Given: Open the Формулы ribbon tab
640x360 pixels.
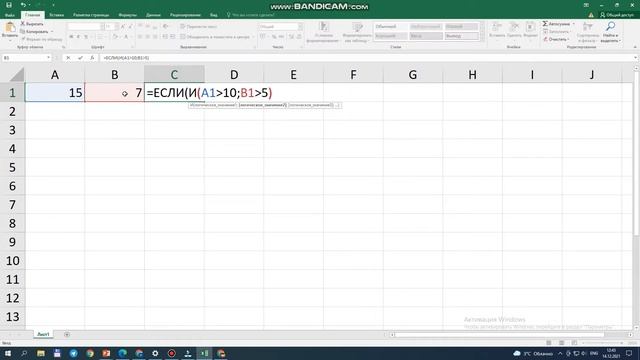Looking at the screenshot, I should (x=127, y=15).
